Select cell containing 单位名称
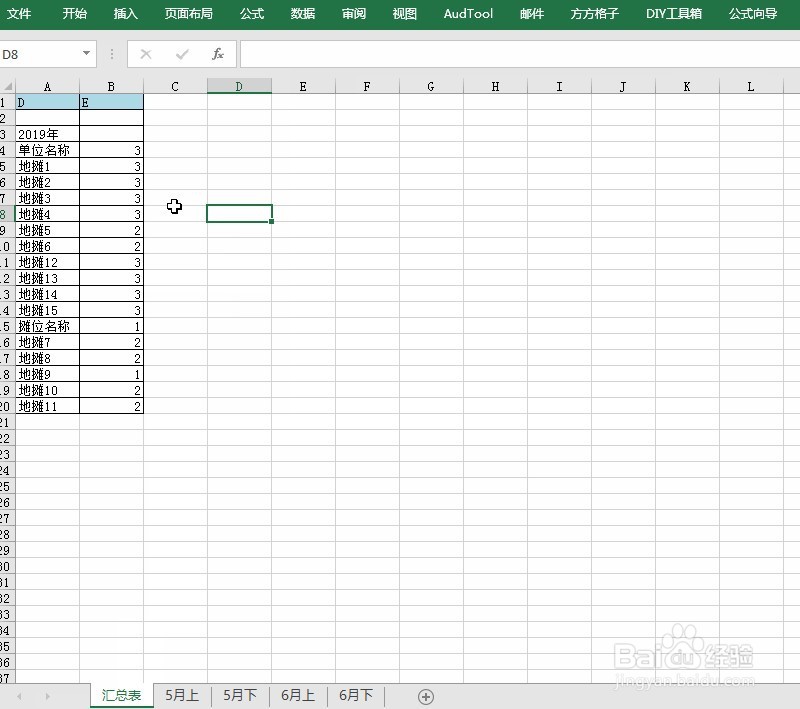Viewport: 800px width, 709px height. (x=47, y=150)
